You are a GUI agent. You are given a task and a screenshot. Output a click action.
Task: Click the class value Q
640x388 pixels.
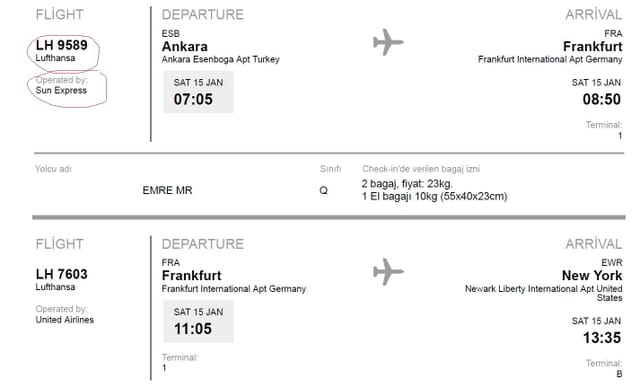[324, 190]
